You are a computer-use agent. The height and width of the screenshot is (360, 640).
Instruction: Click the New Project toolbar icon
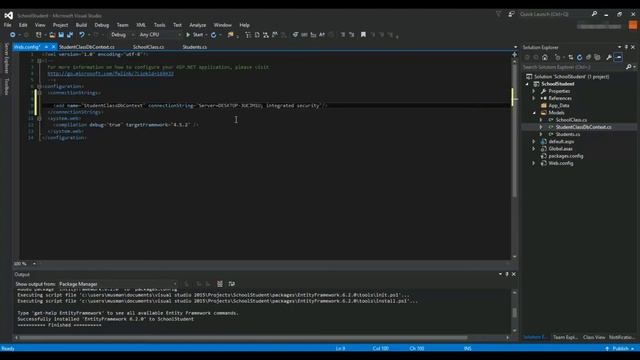(x=38, y=35)
